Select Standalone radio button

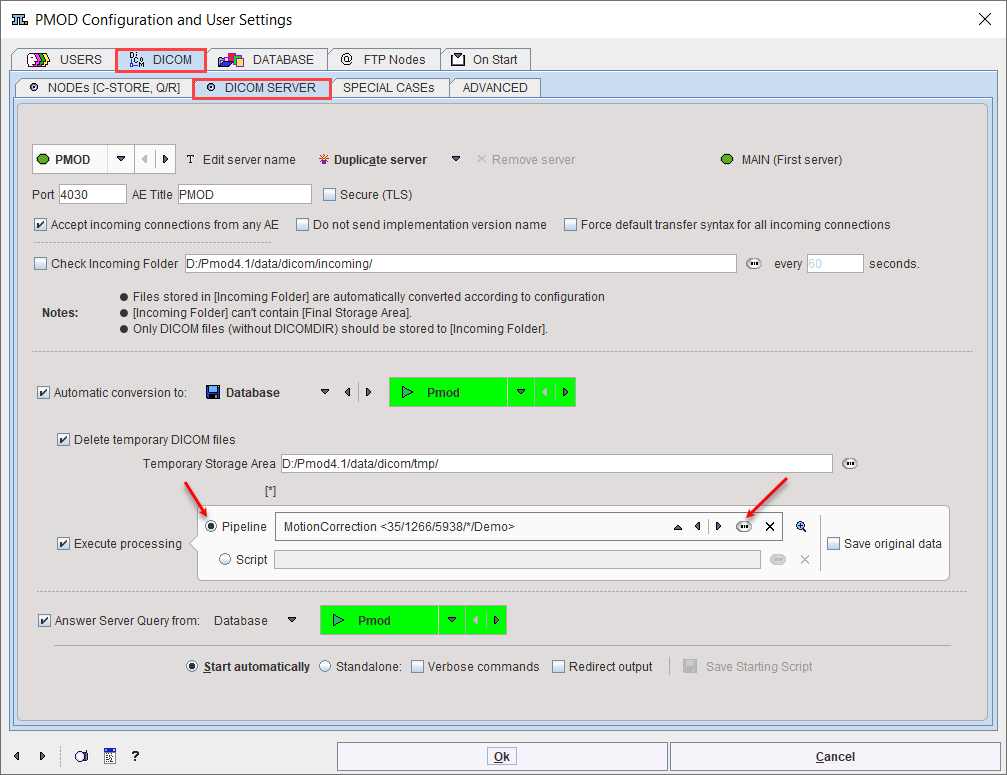(325, 666)
